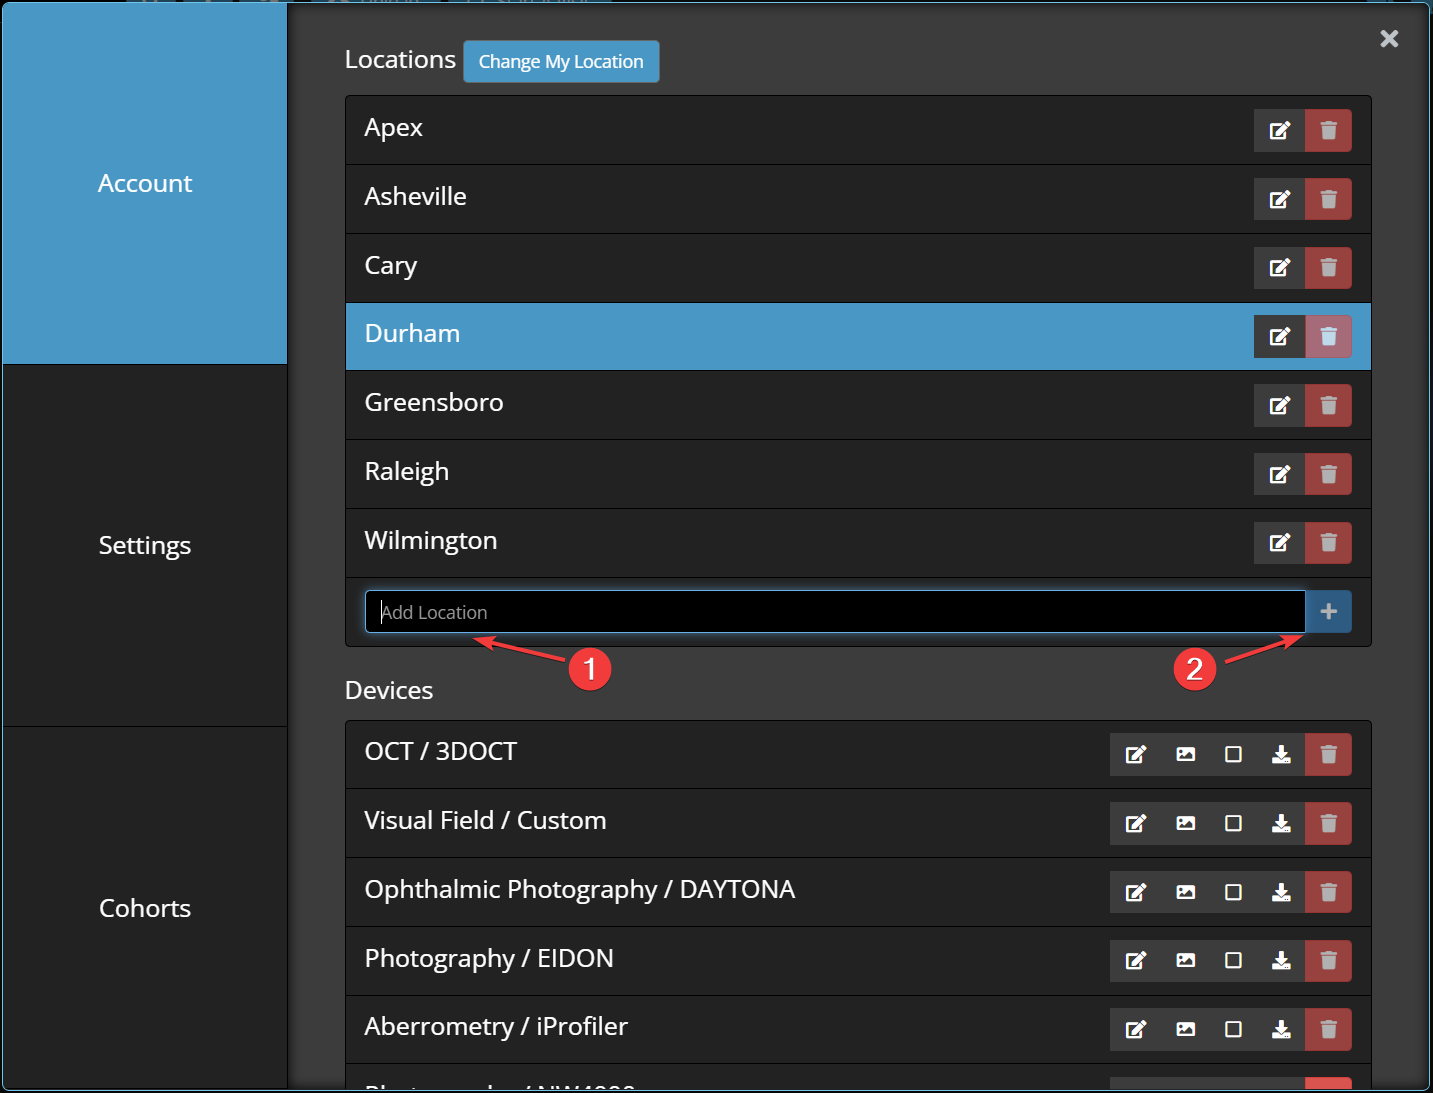Select the Durham location row
This screenshot has width=1433, height=1093.
point(700,336)
